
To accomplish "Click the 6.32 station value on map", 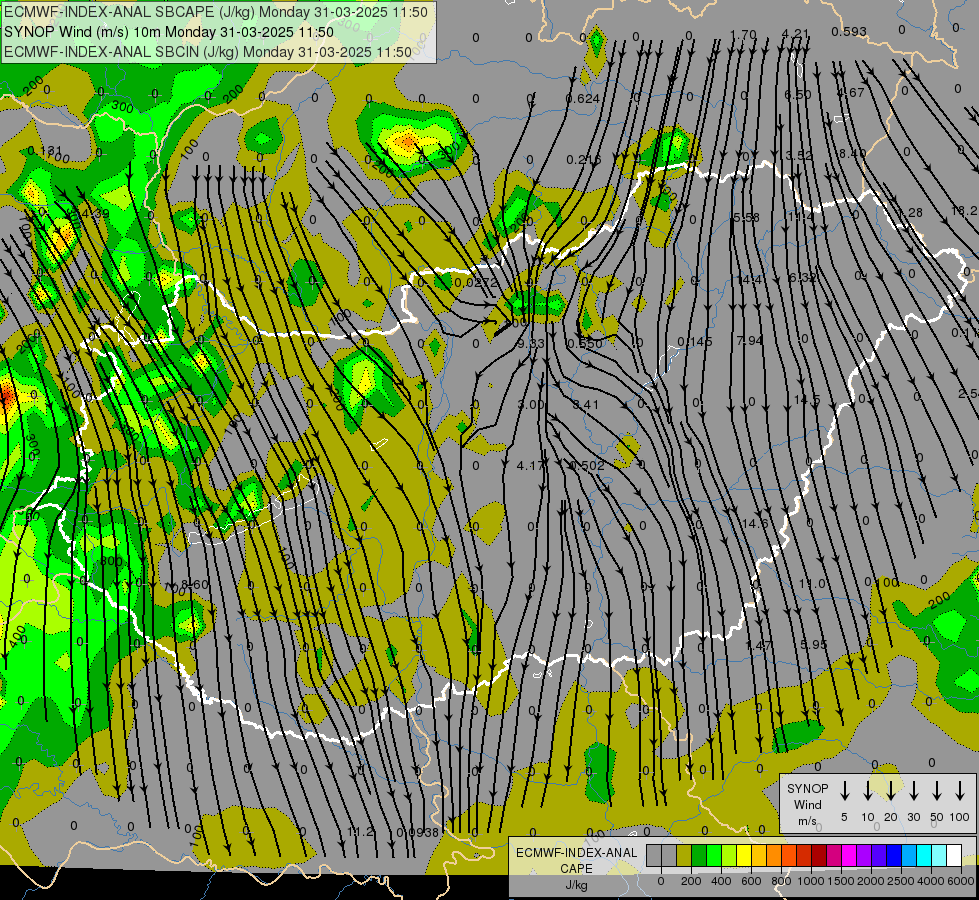I will coord(802,277).
